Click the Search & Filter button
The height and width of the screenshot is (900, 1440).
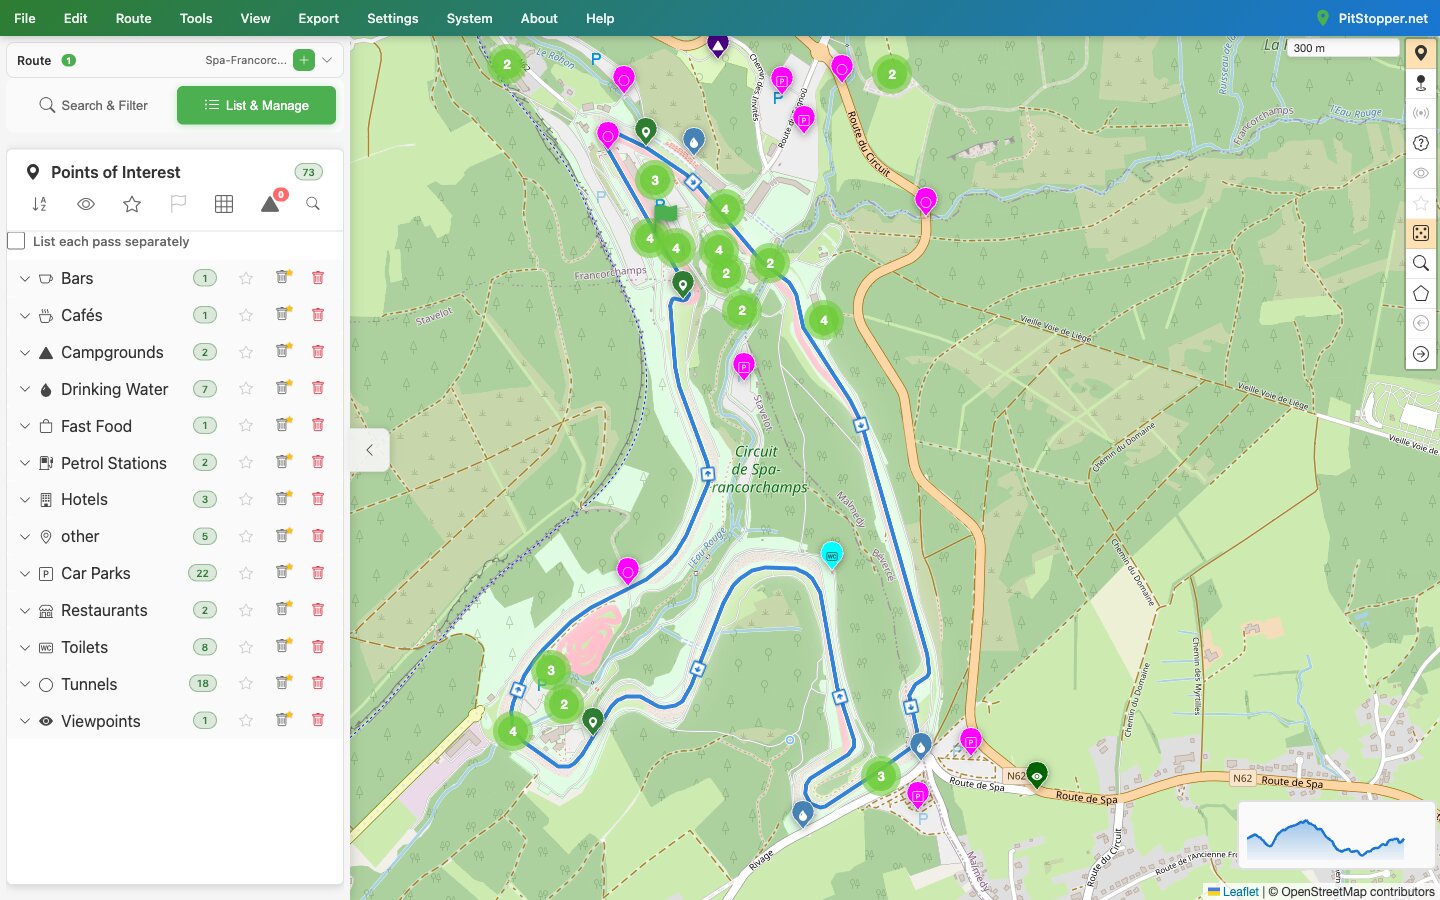(93, 105)
